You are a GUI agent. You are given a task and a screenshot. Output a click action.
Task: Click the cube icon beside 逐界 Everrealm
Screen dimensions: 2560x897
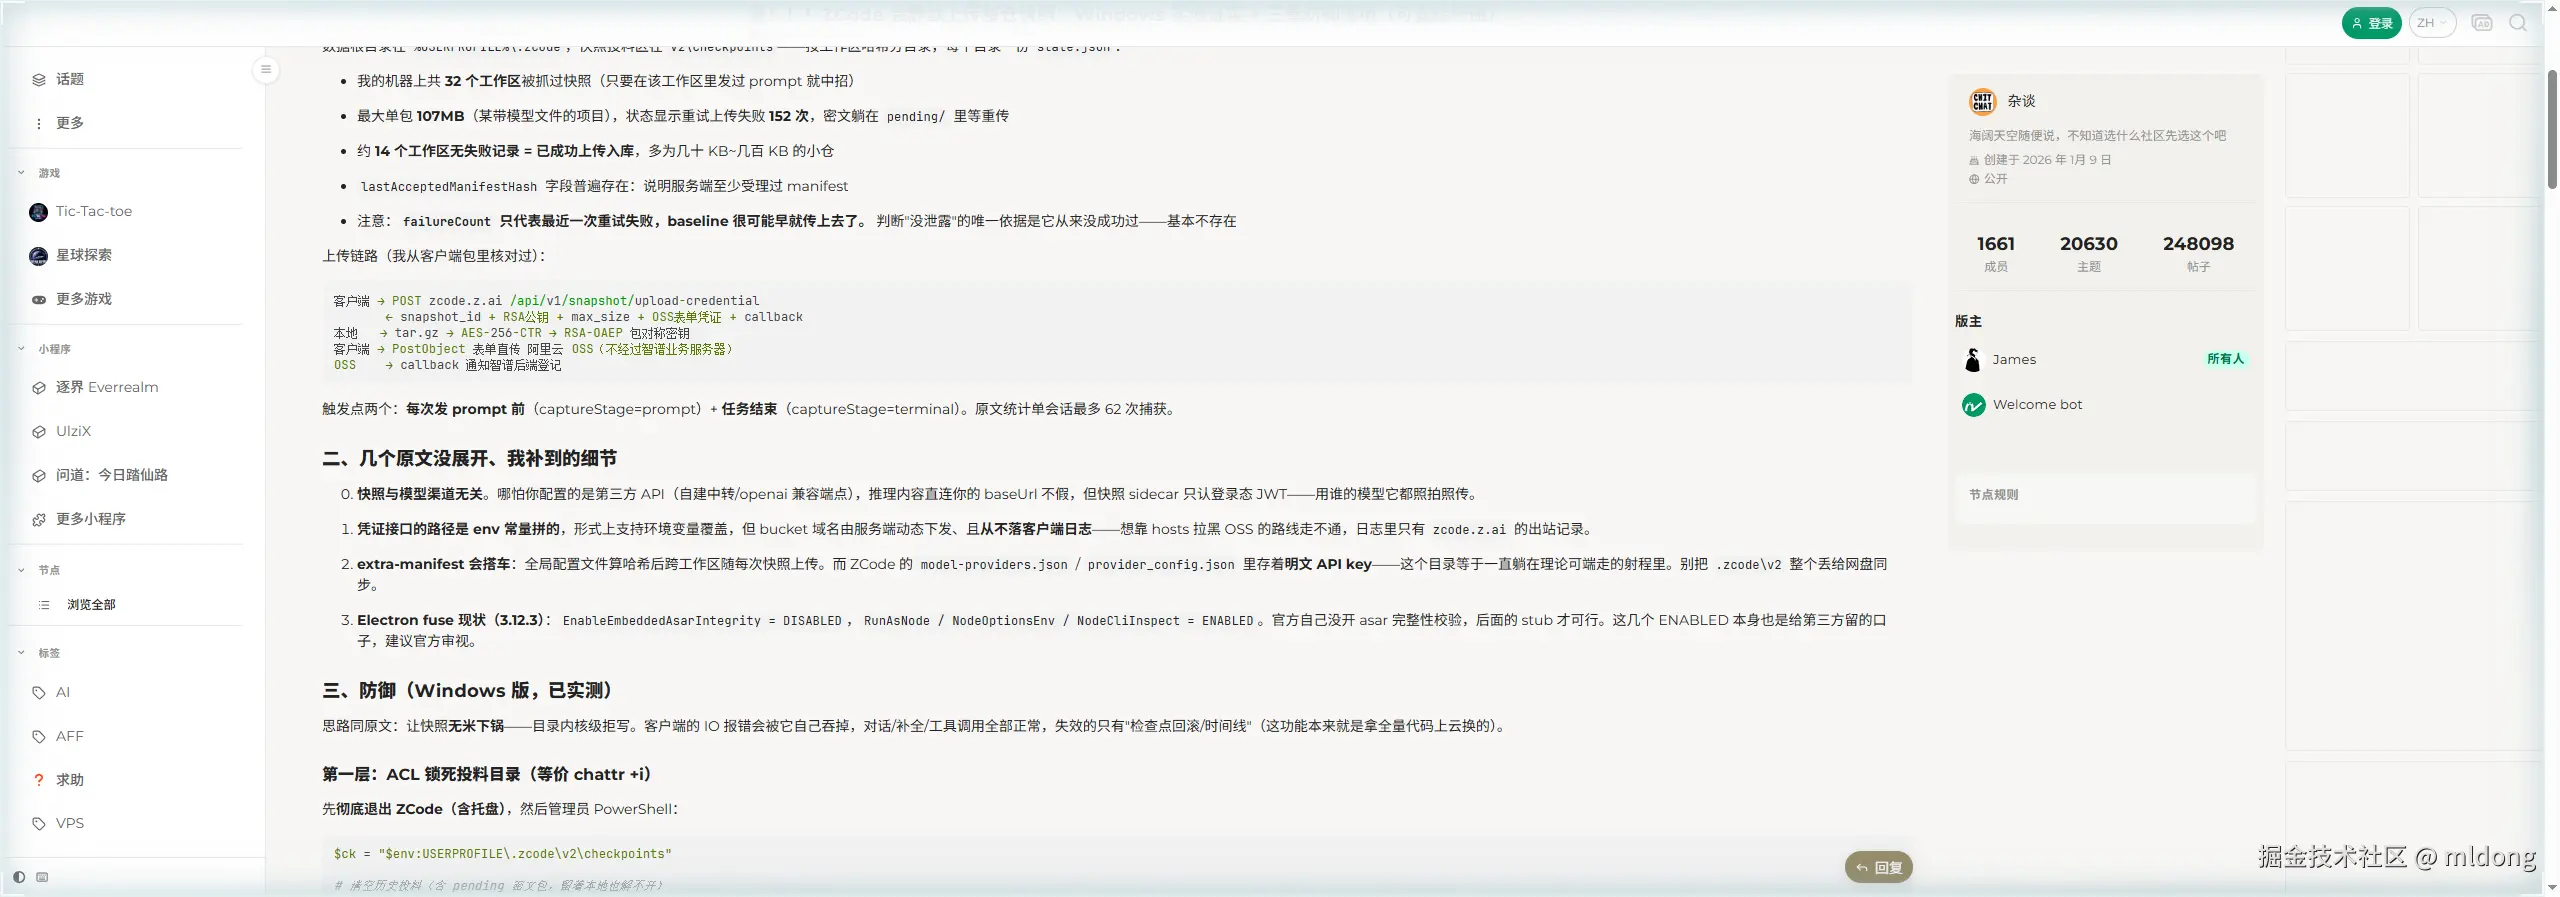pos(39,388)
